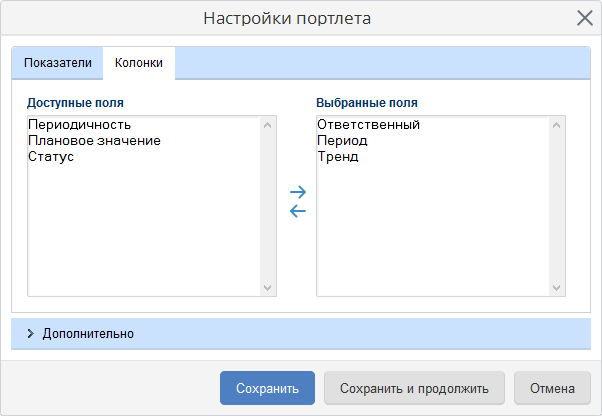
Task: Close the Настройки портлета dialog
Action: [x=585, y=18]
